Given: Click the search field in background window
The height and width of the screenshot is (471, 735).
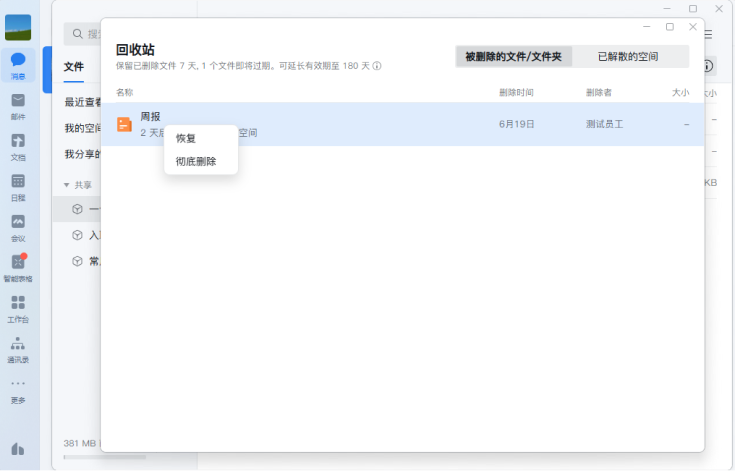Looking at the screenshot, I should 84,34.
